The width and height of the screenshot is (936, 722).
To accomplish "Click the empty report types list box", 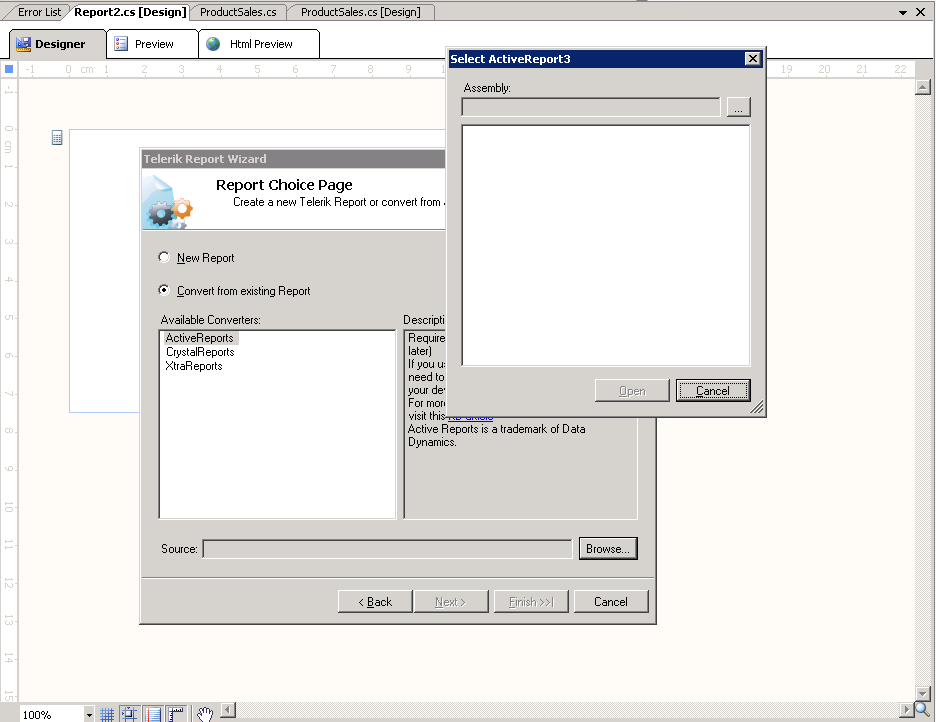I will [606, 246].
